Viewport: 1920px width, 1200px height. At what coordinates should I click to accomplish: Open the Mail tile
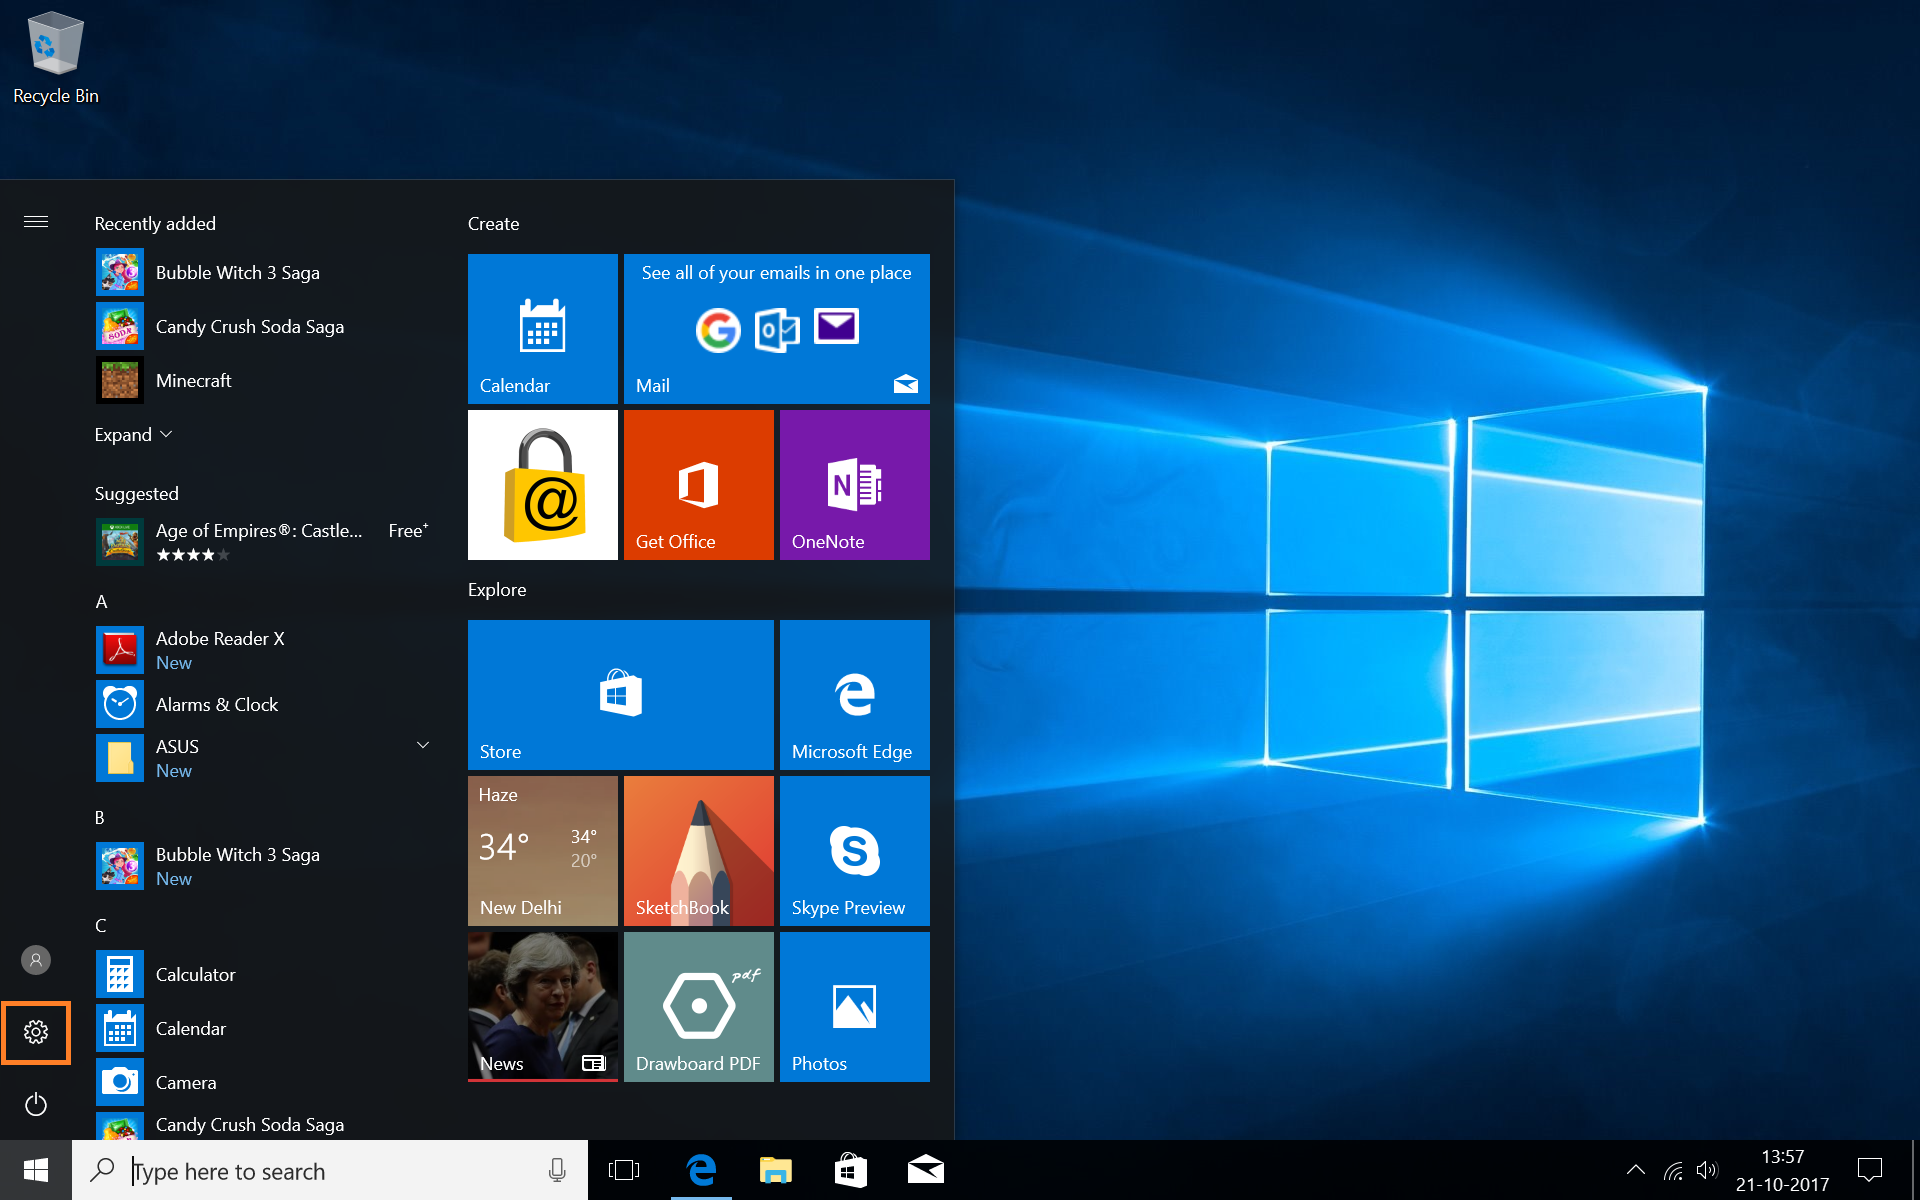[777, 329]
